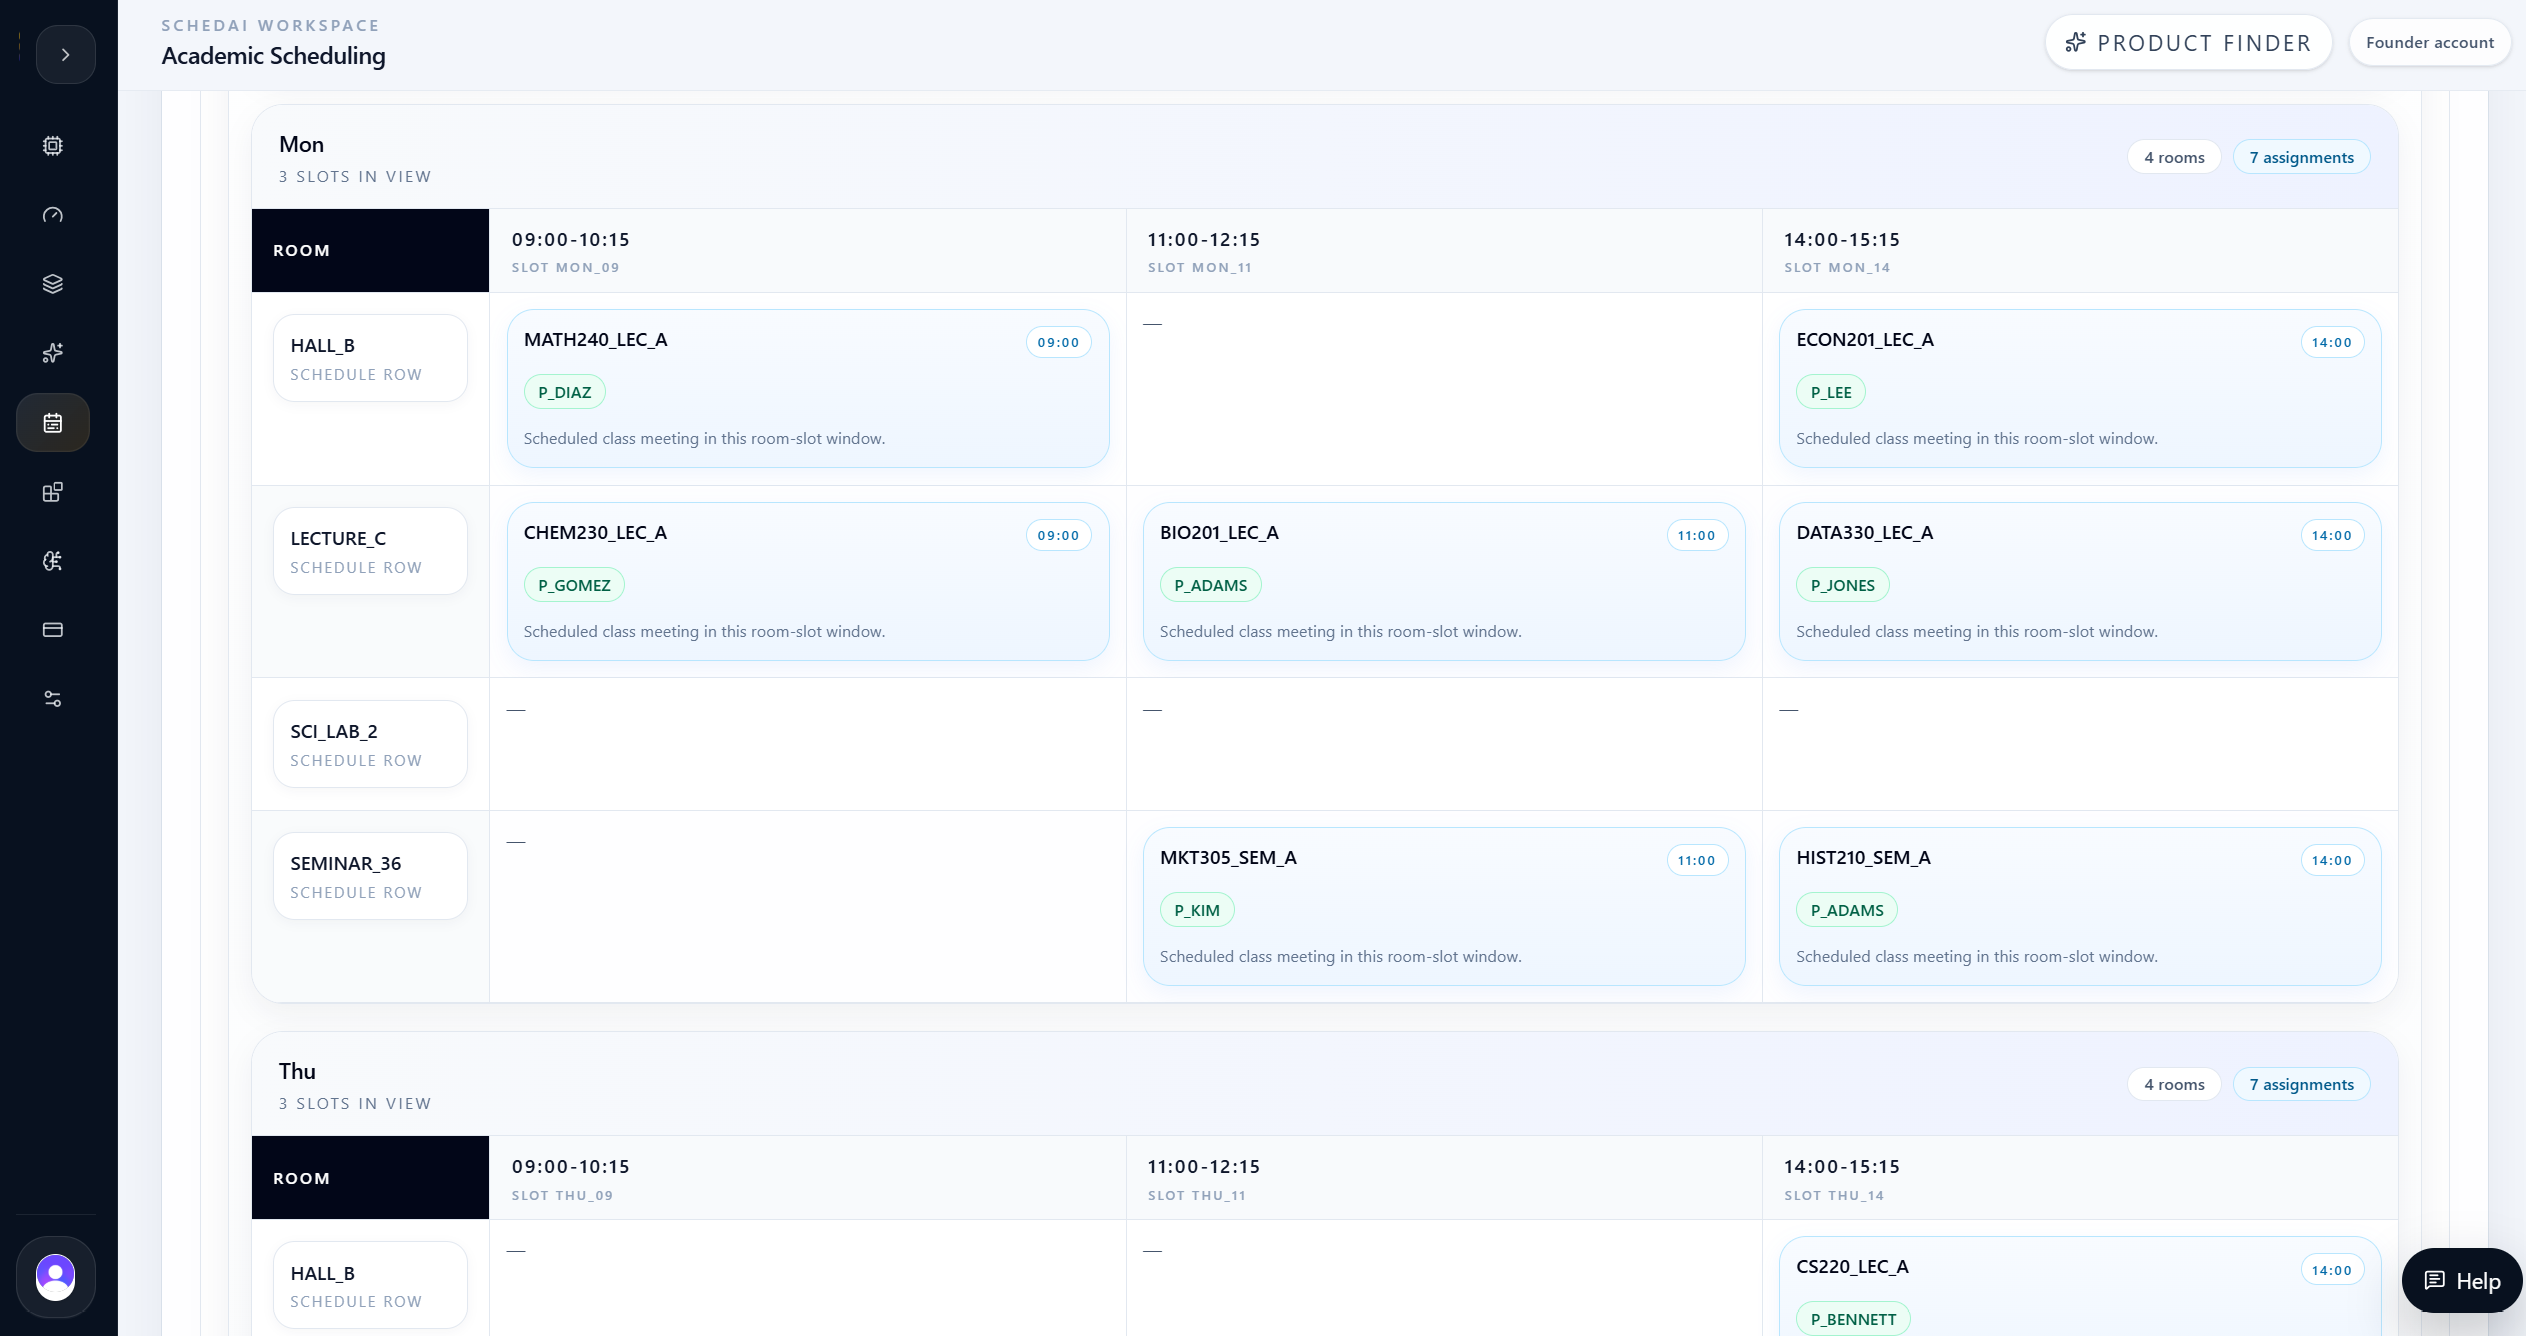Image resolution: width=2526 pixels, height=1336 pixels.
Task: Select the Thursday HALL_B room row label
Action: click(x=370, y=1285)
